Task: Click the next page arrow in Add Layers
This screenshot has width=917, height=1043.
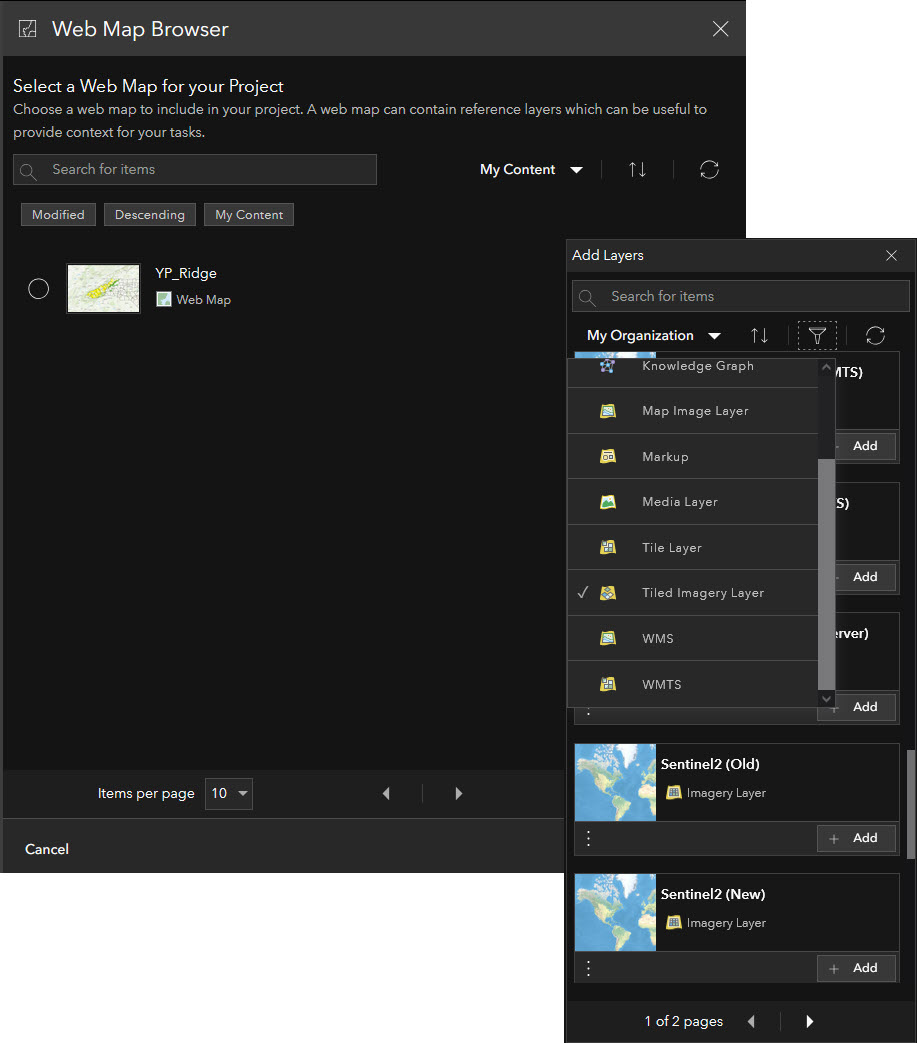Action: (x=808, y=1021)
